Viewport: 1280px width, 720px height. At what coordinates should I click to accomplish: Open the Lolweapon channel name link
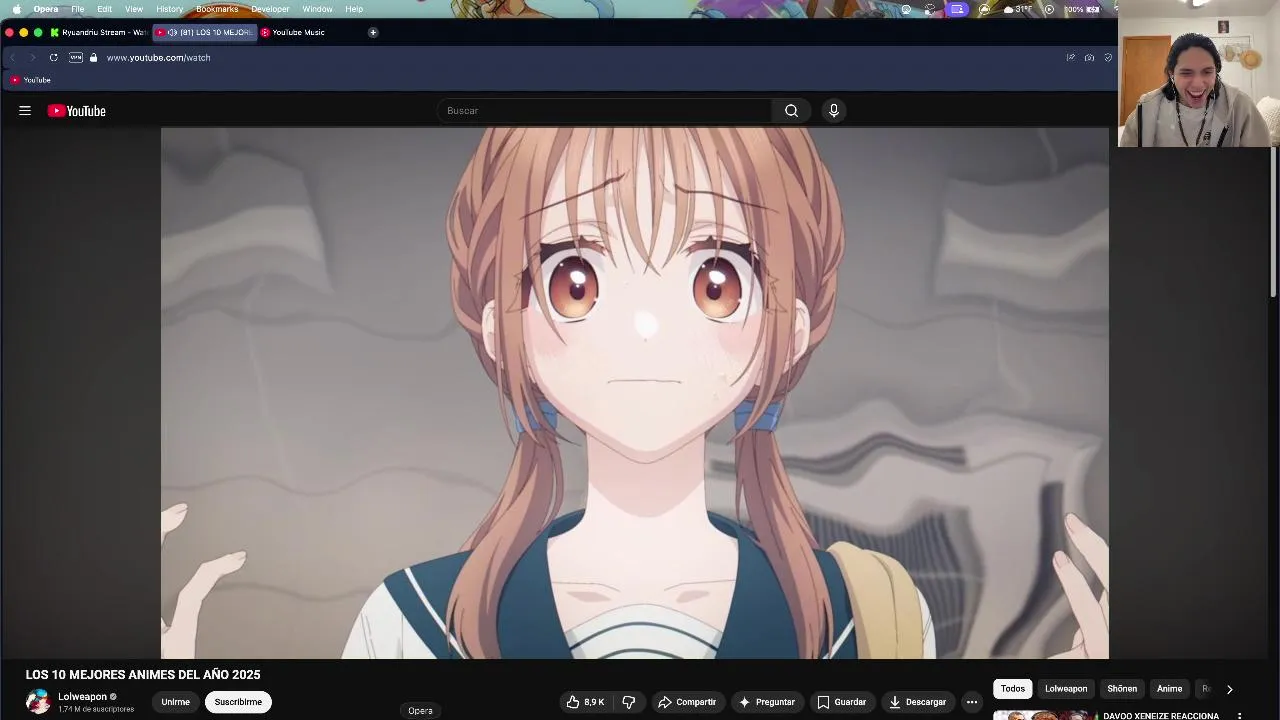[82, 697]
